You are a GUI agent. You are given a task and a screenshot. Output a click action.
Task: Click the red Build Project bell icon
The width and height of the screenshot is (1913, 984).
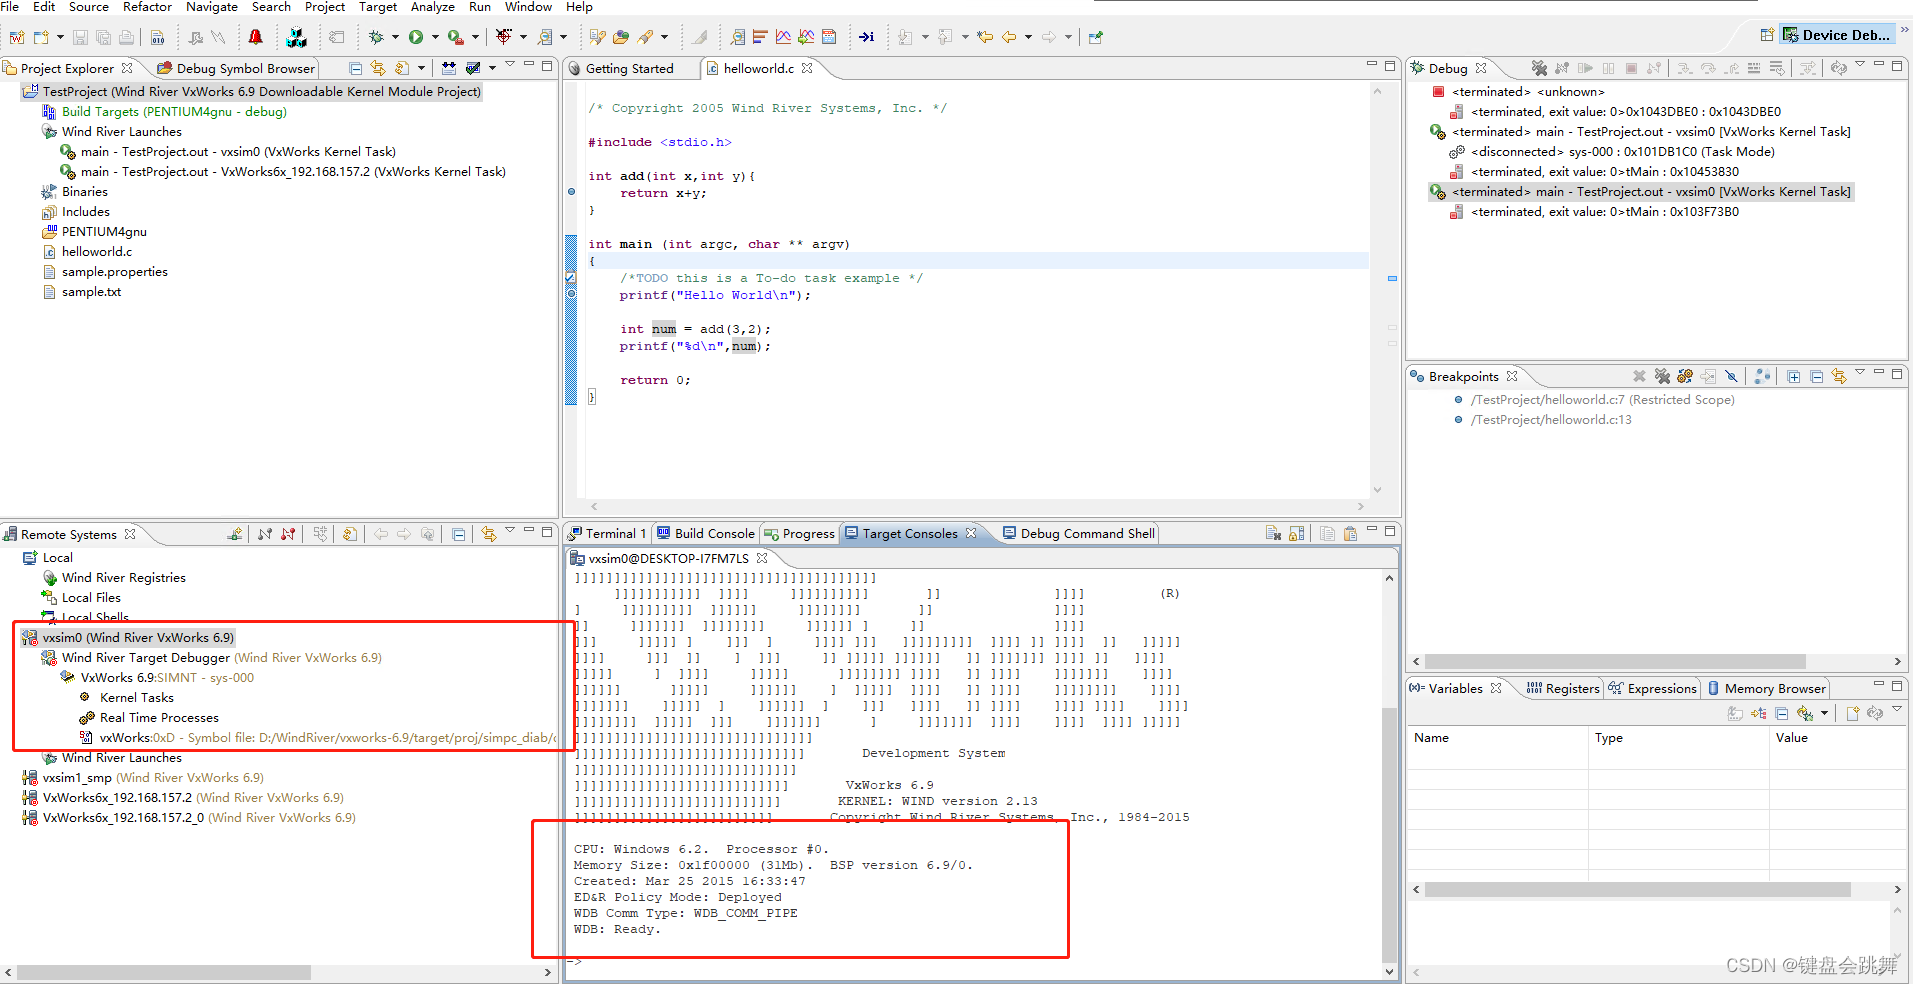coord(255,37)
